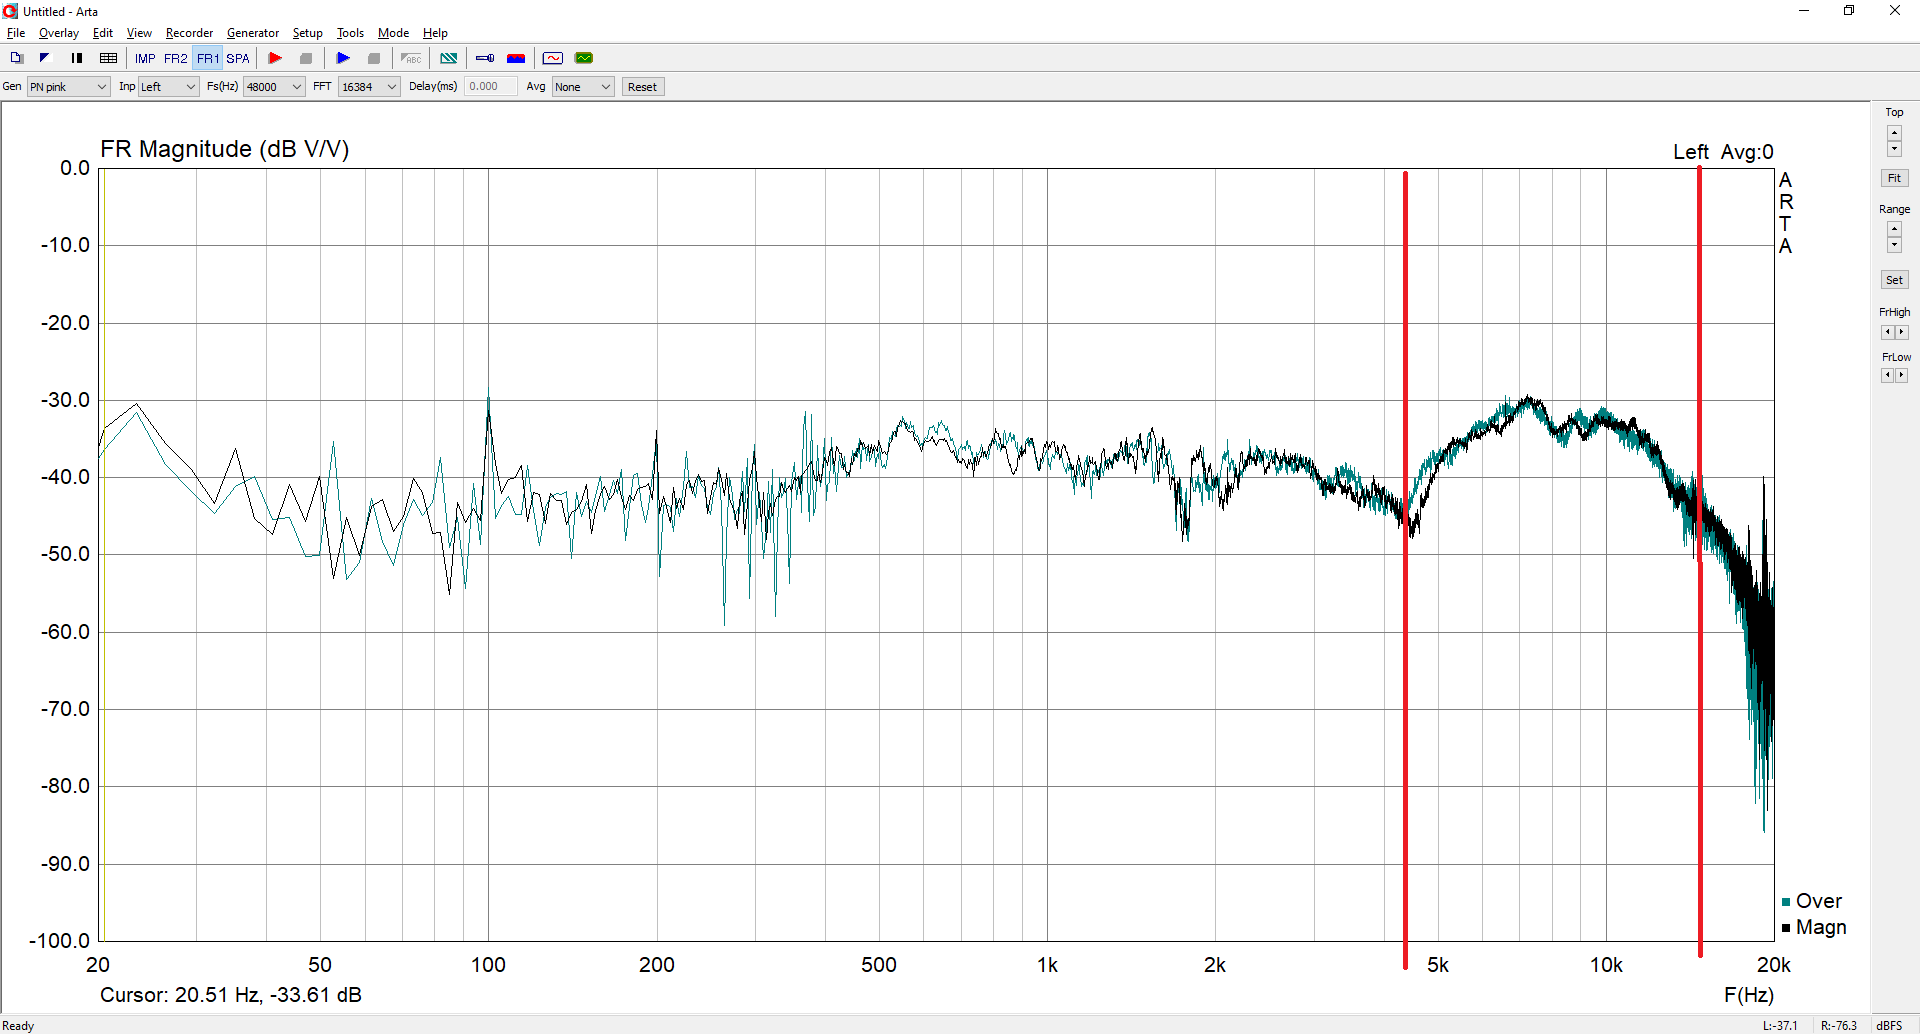Image resolution: width=1920 pixels, height=1034 pixels.
Task: Open the Fs(Hz) sample rate dropdown
Action: 274,87
